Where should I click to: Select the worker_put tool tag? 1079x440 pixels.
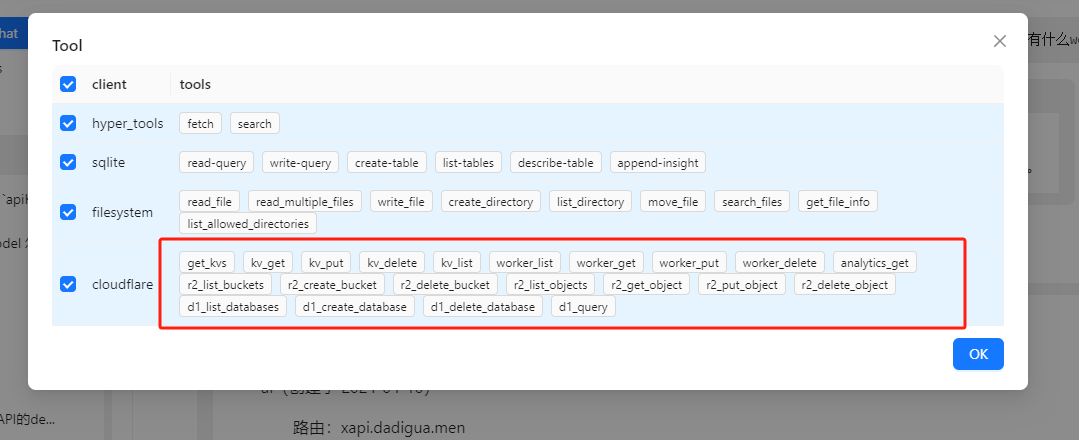(x=689, y=262)
